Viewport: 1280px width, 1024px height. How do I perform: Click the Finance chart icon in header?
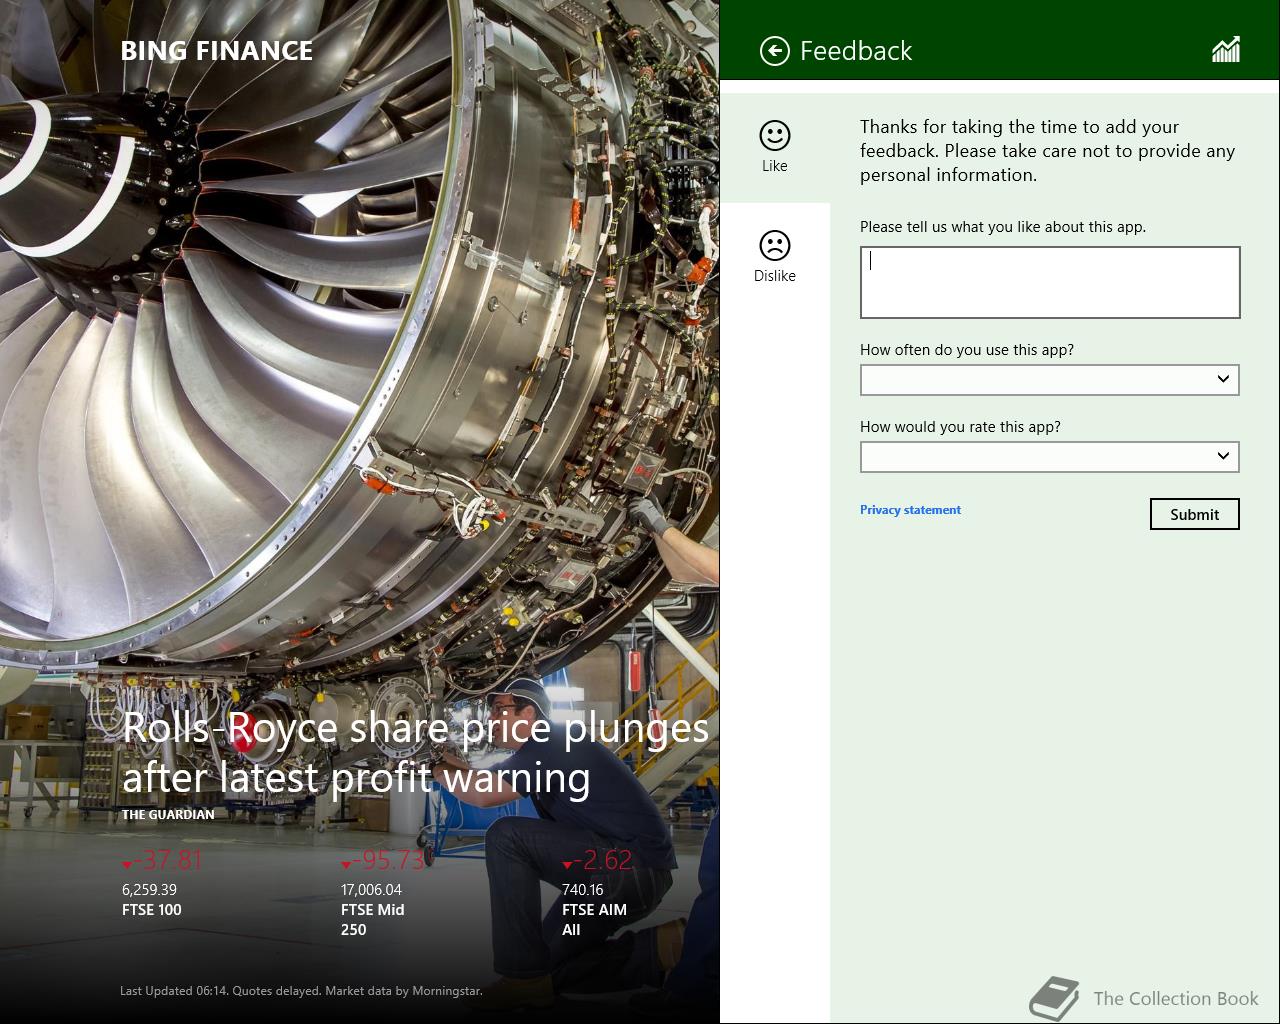(1226, 50)
